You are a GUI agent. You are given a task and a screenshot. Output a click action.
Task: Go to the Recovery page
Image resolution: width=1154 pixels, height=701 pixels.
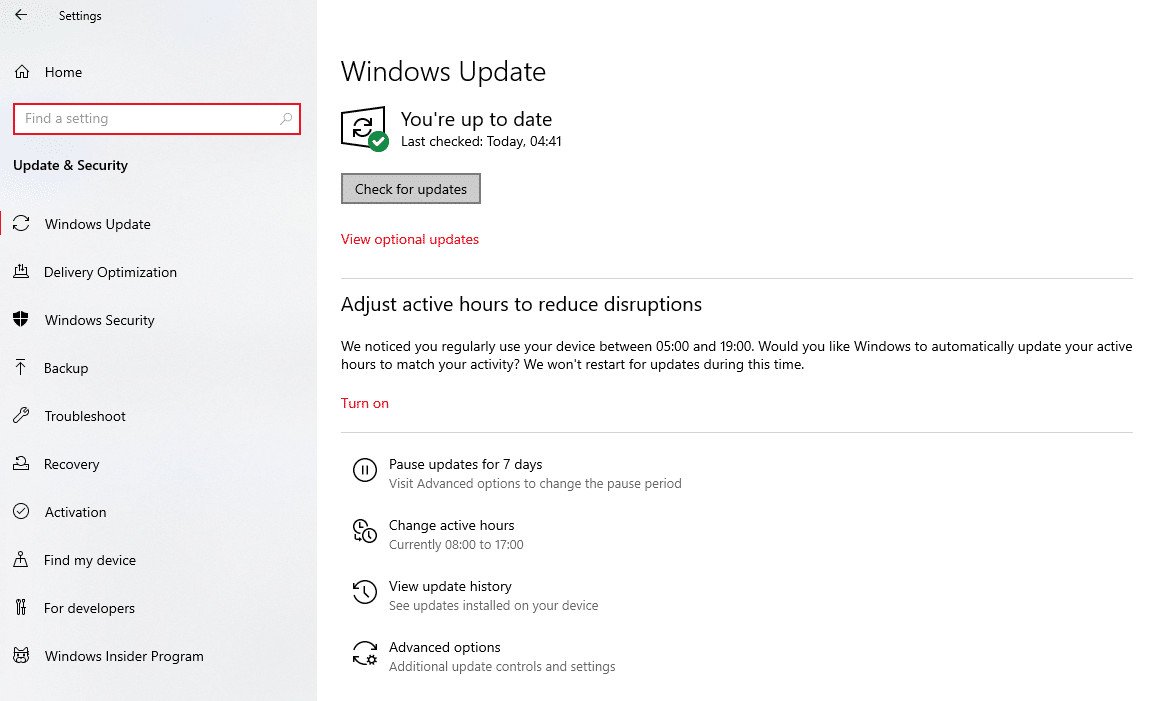click(71, 464)
